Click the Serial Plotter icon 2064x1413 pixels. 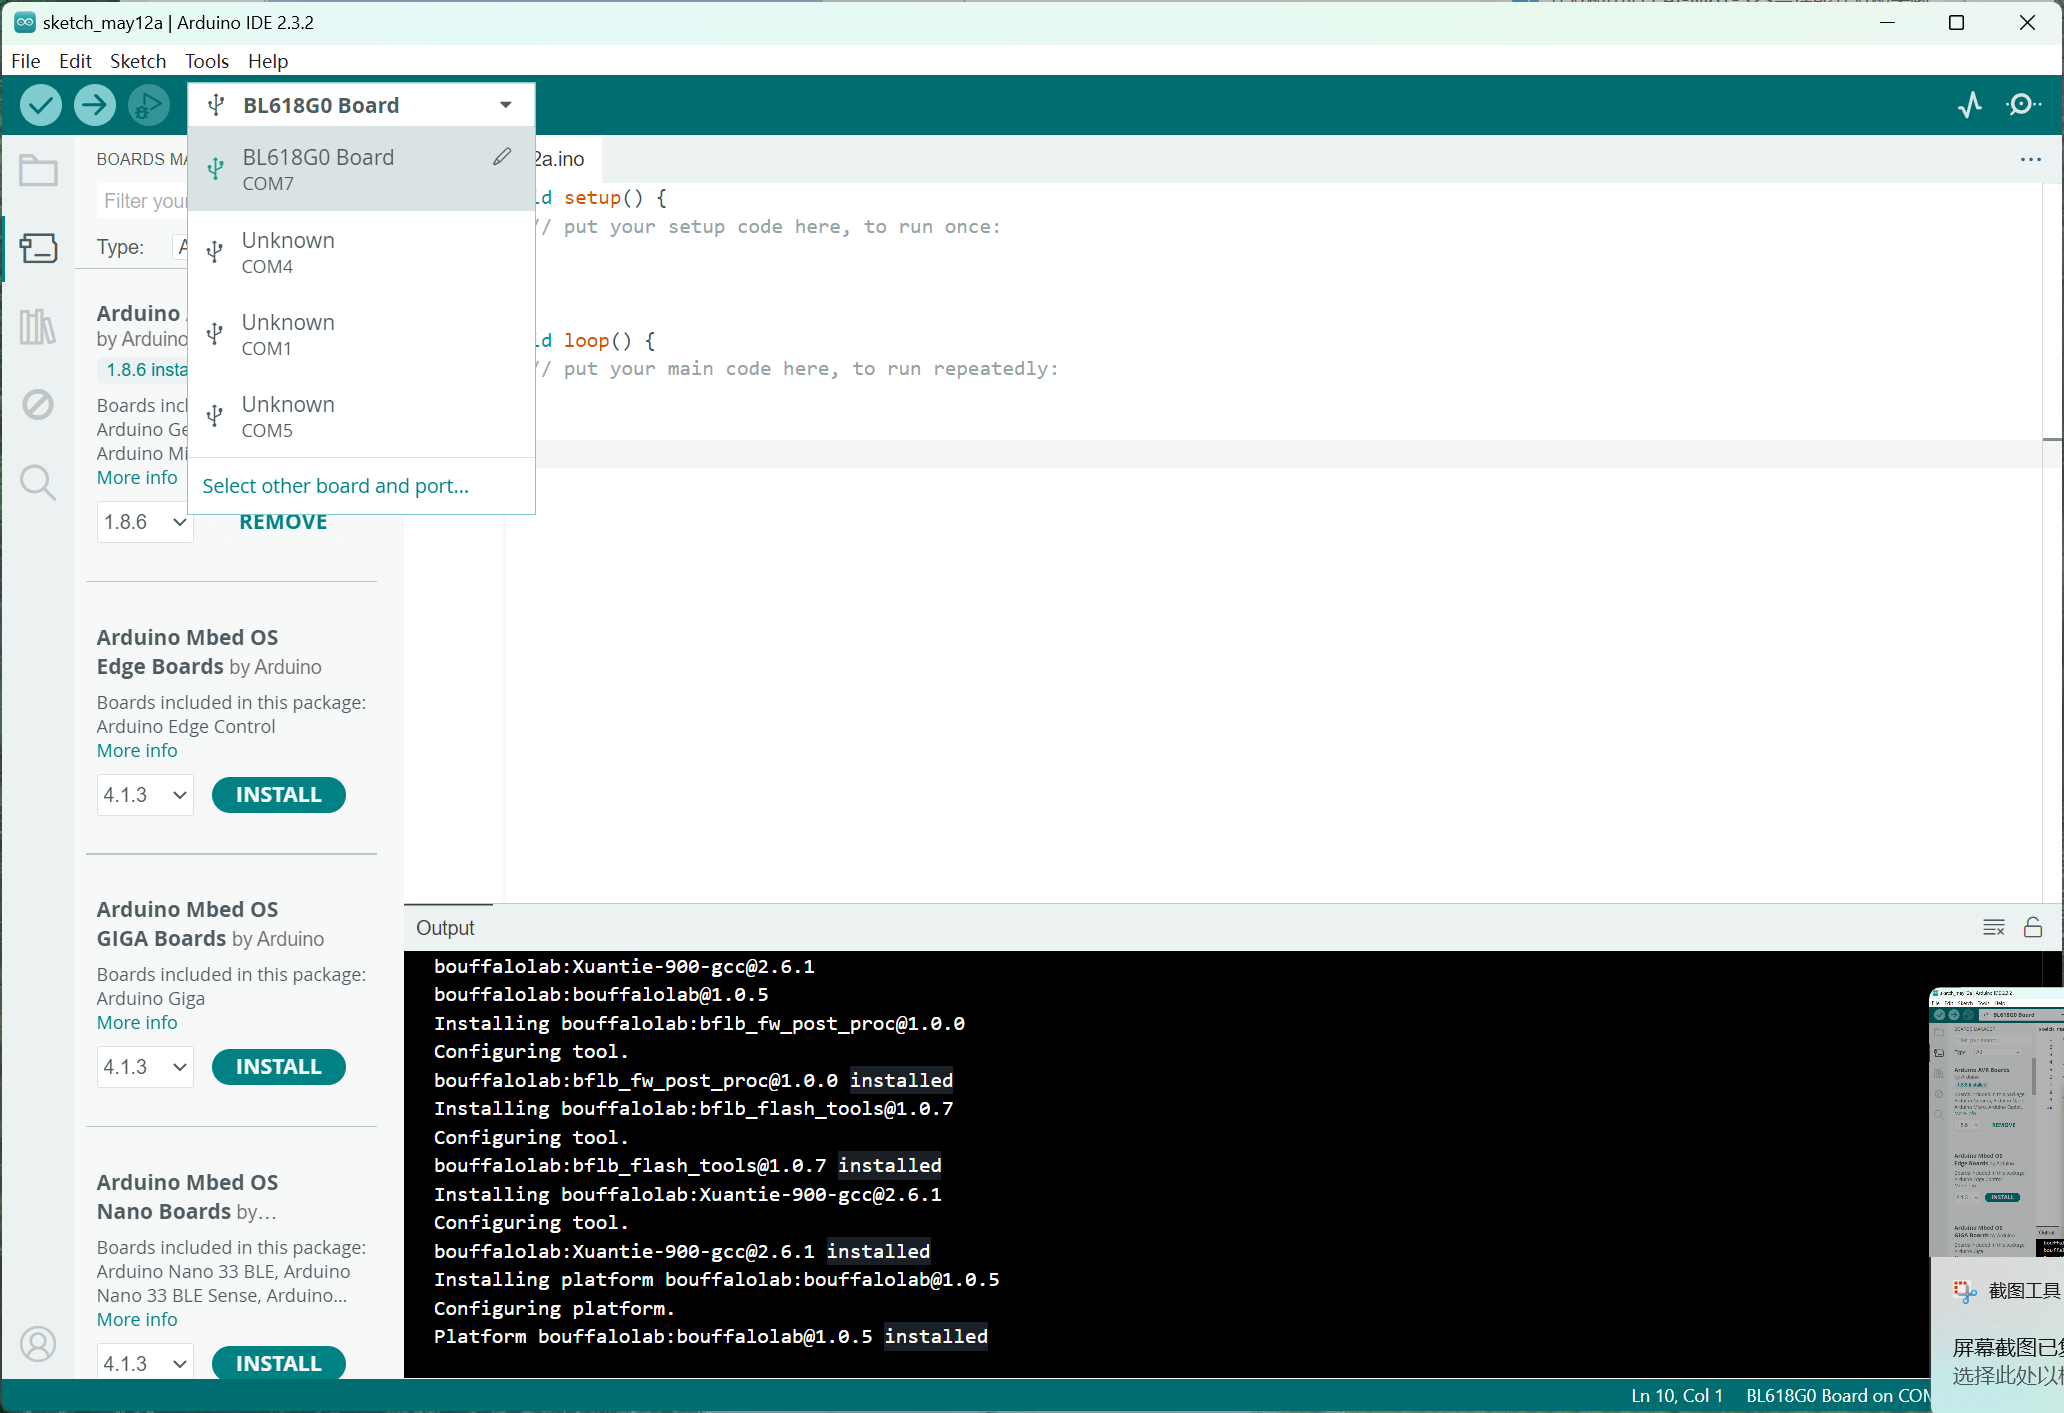pos(1973,104)
